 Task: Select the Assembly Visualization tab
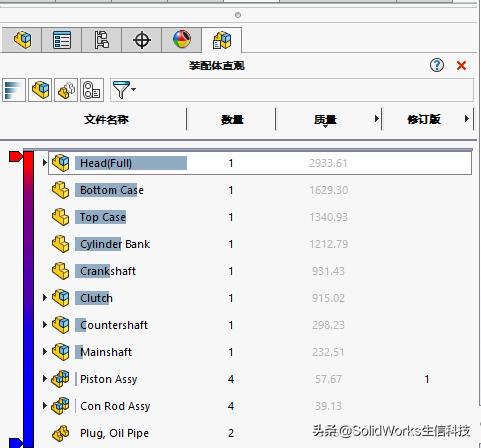(x=222, y=40)
